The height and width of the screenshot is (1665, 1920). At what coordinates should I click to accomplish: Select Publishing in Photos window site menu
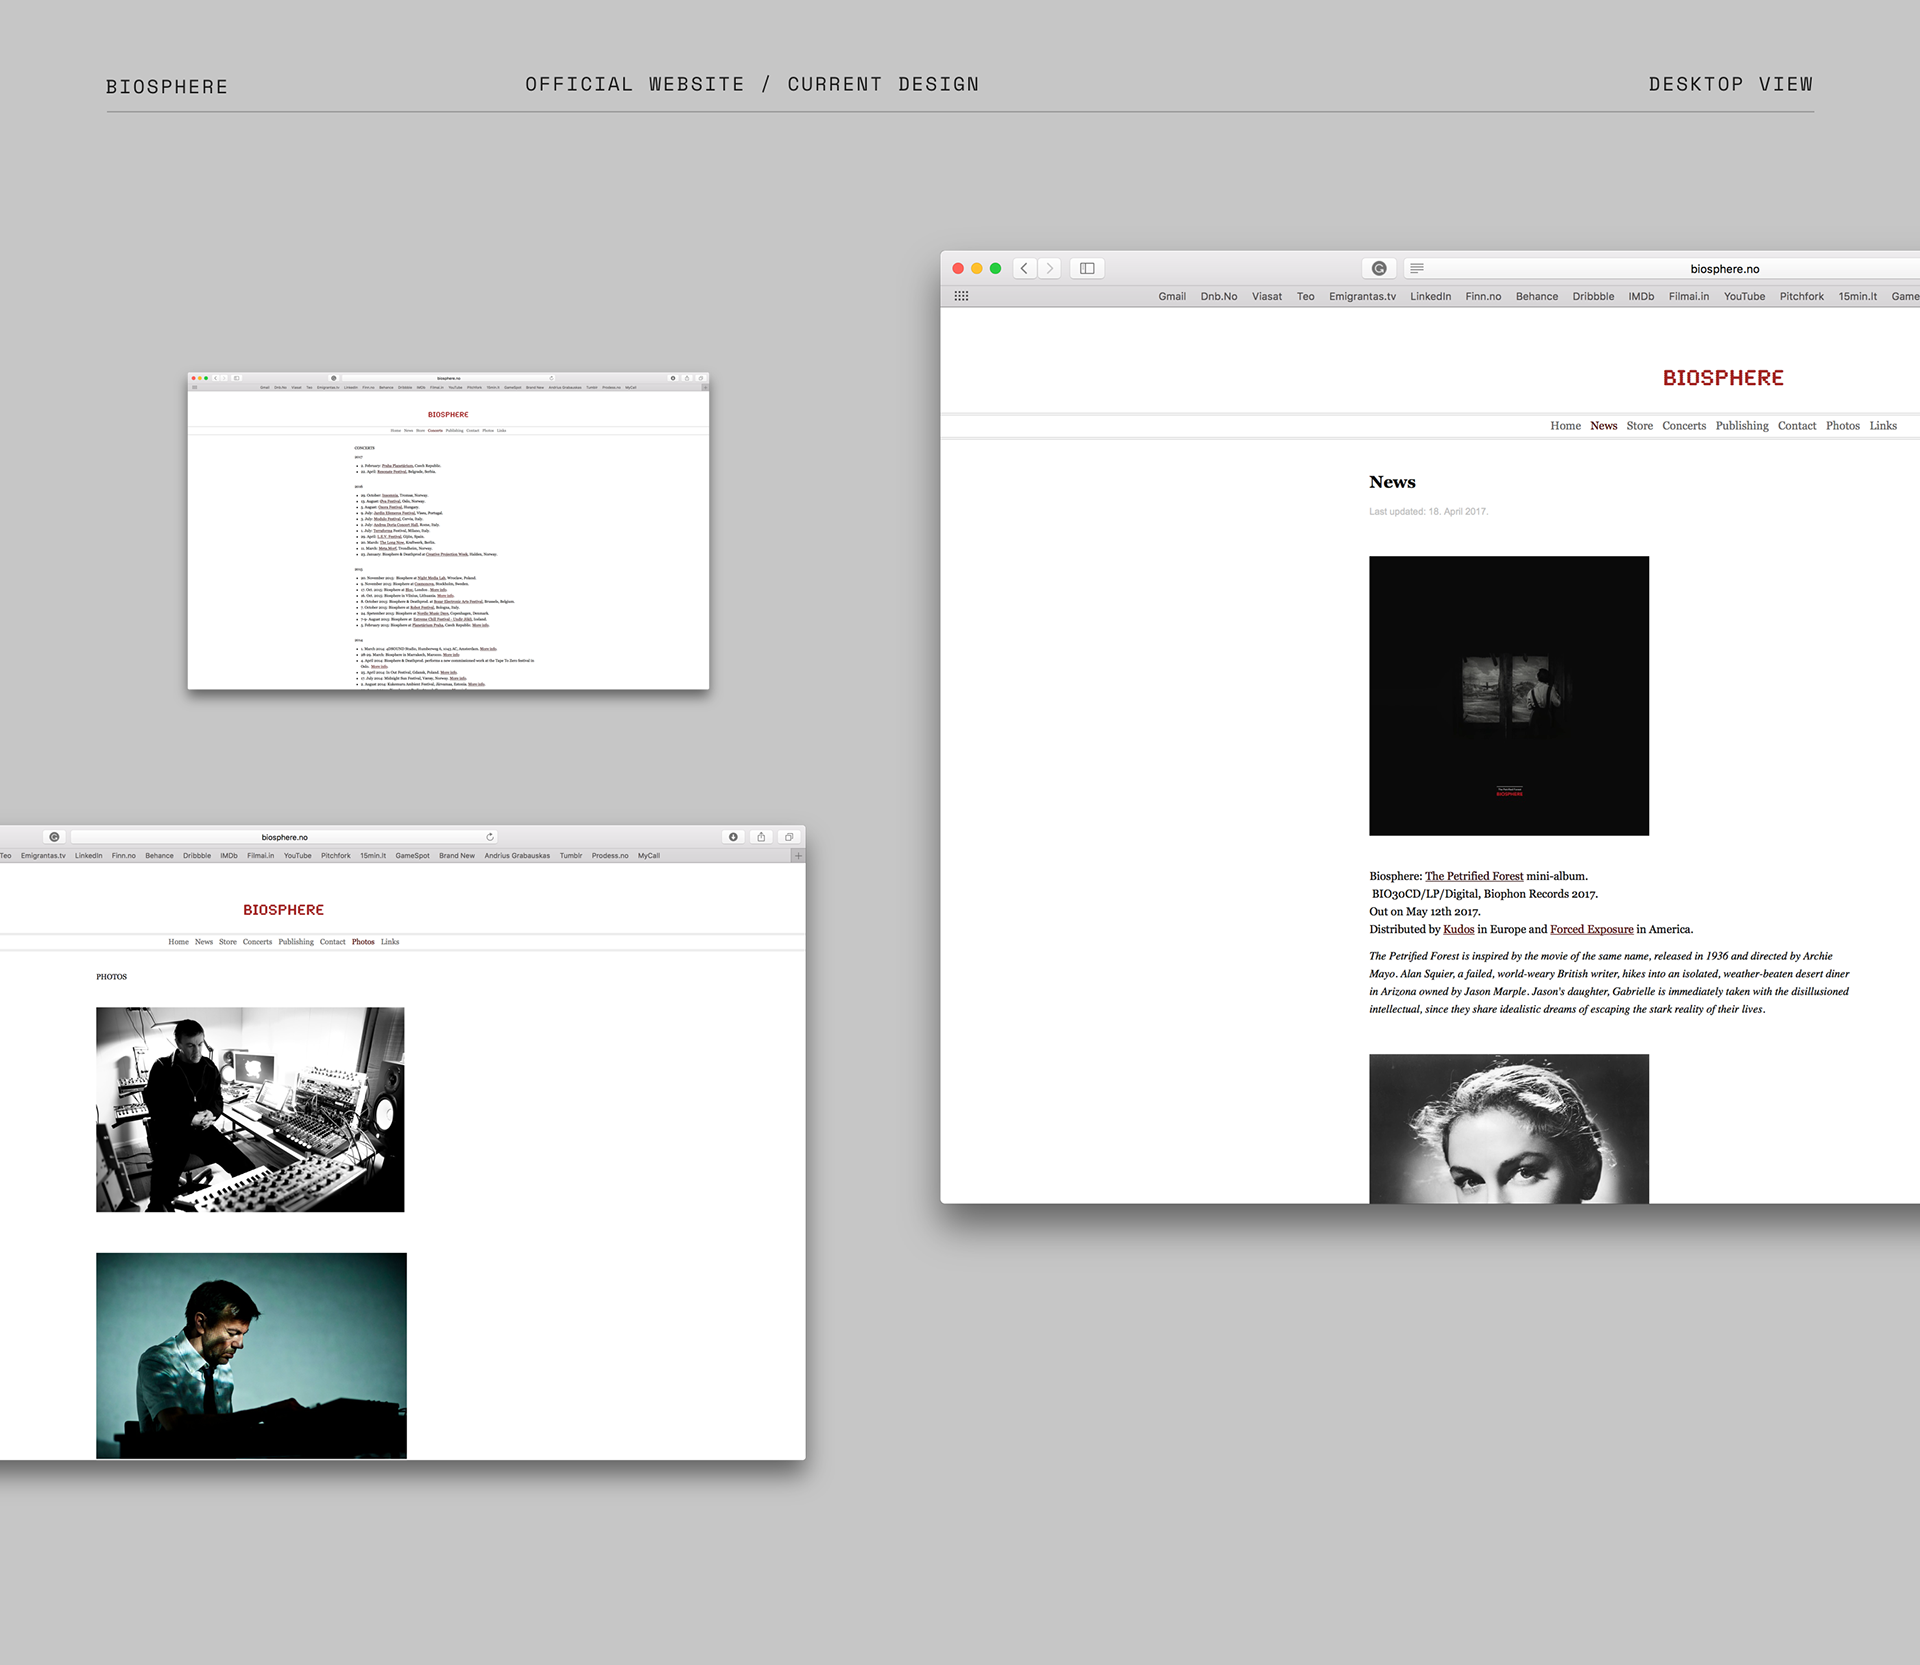pyautogui.click(x=296, y=942)
